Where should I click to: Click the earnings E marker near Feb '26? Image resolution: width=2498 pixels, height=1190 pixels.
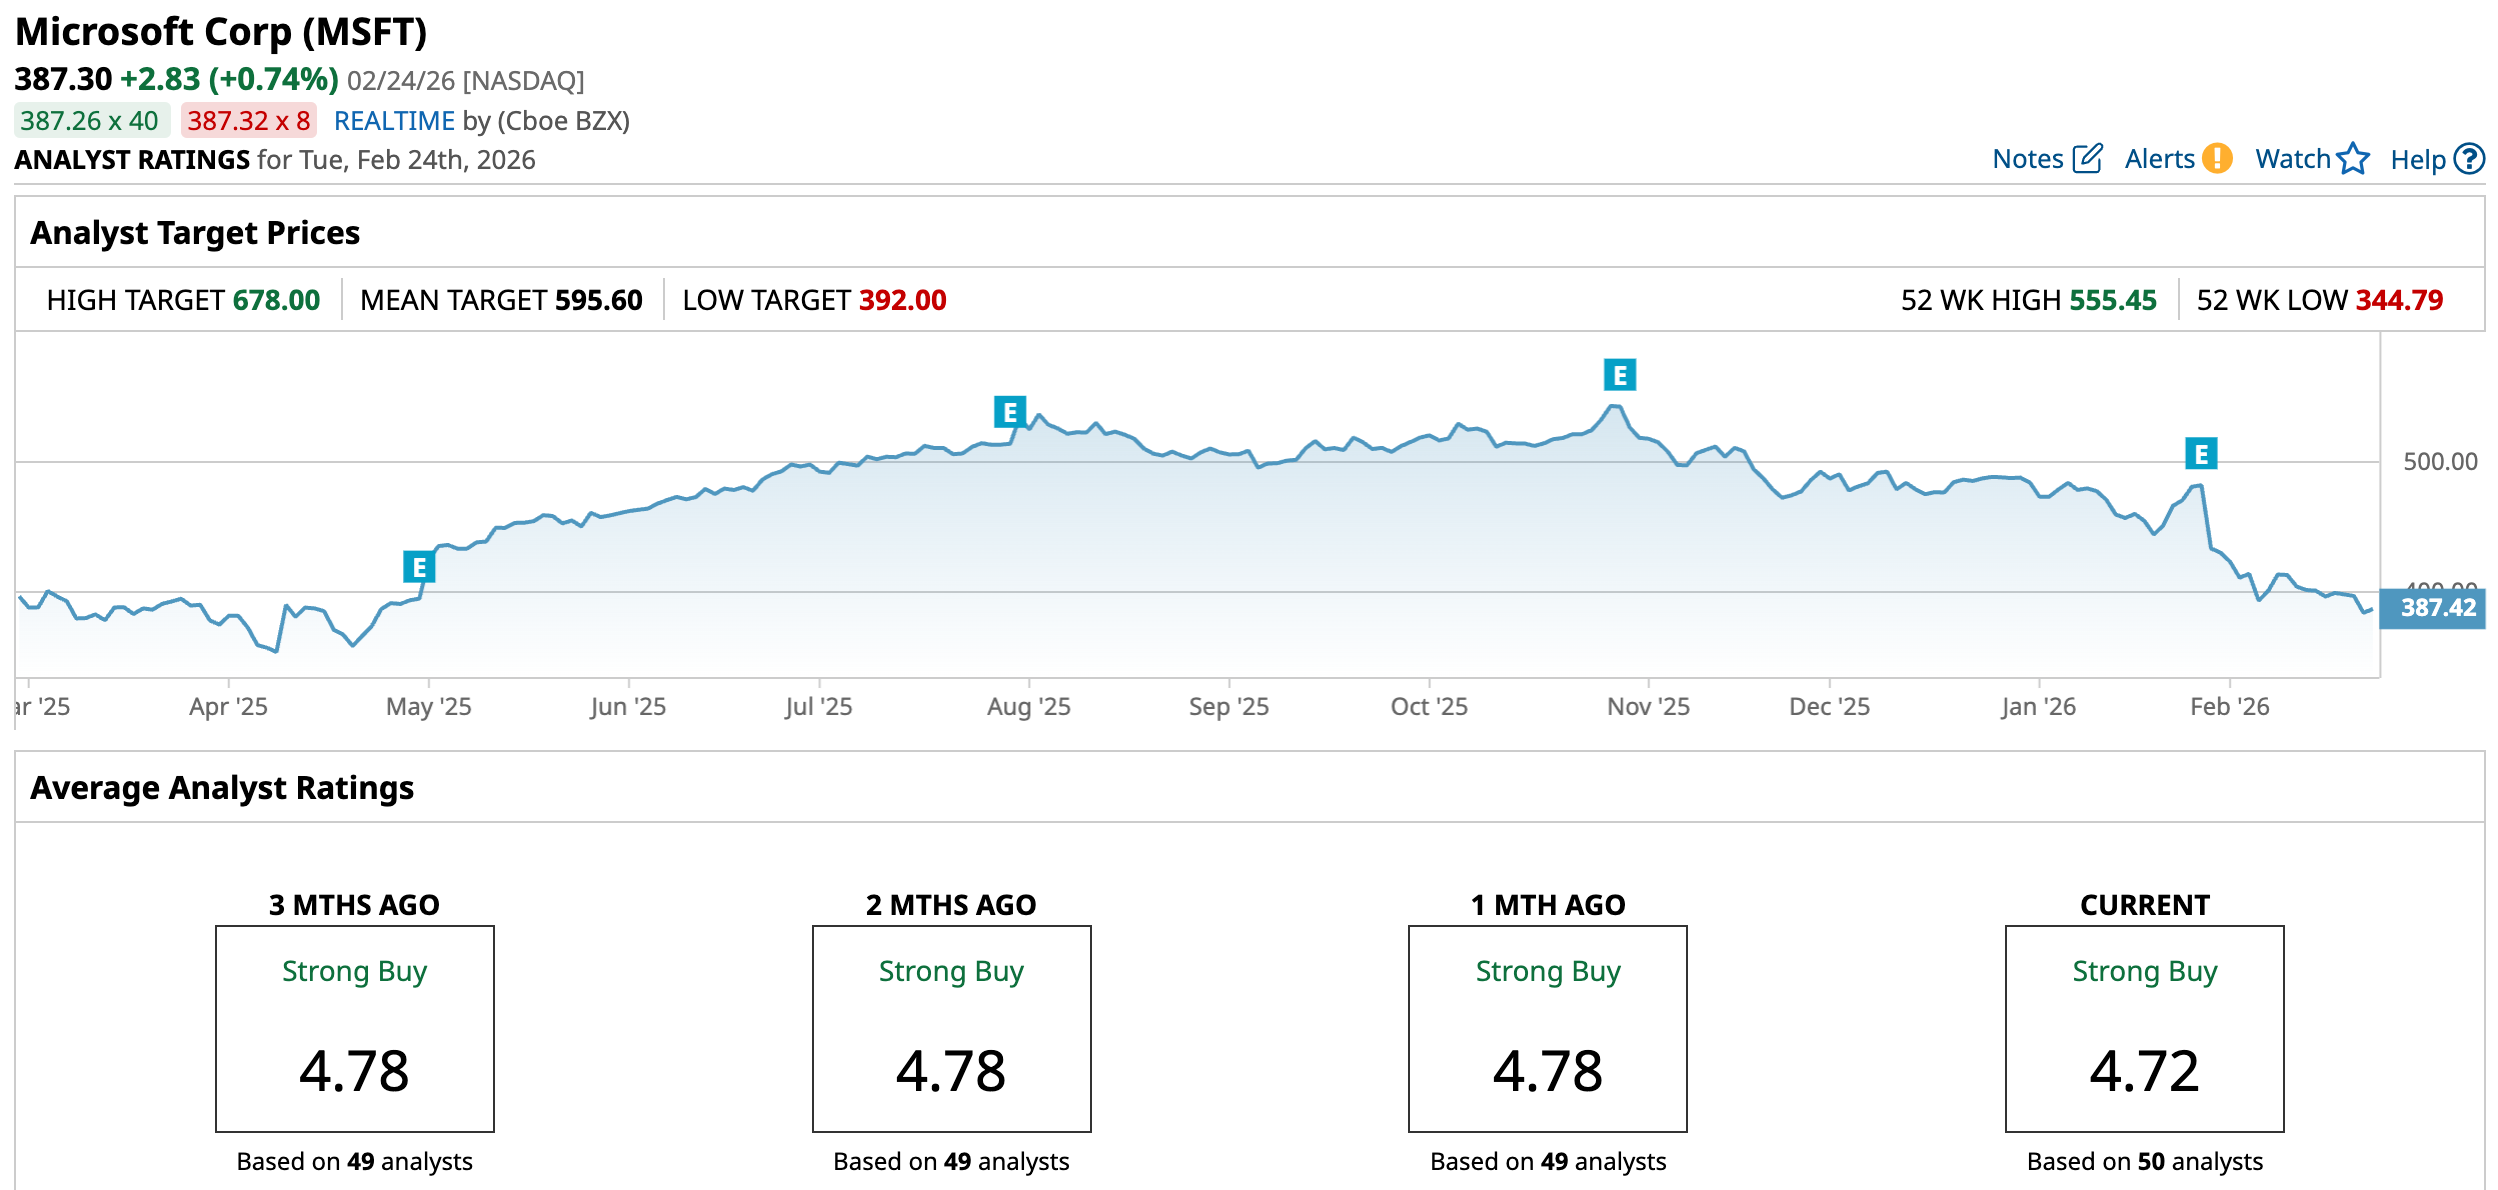pos(2200,454)
